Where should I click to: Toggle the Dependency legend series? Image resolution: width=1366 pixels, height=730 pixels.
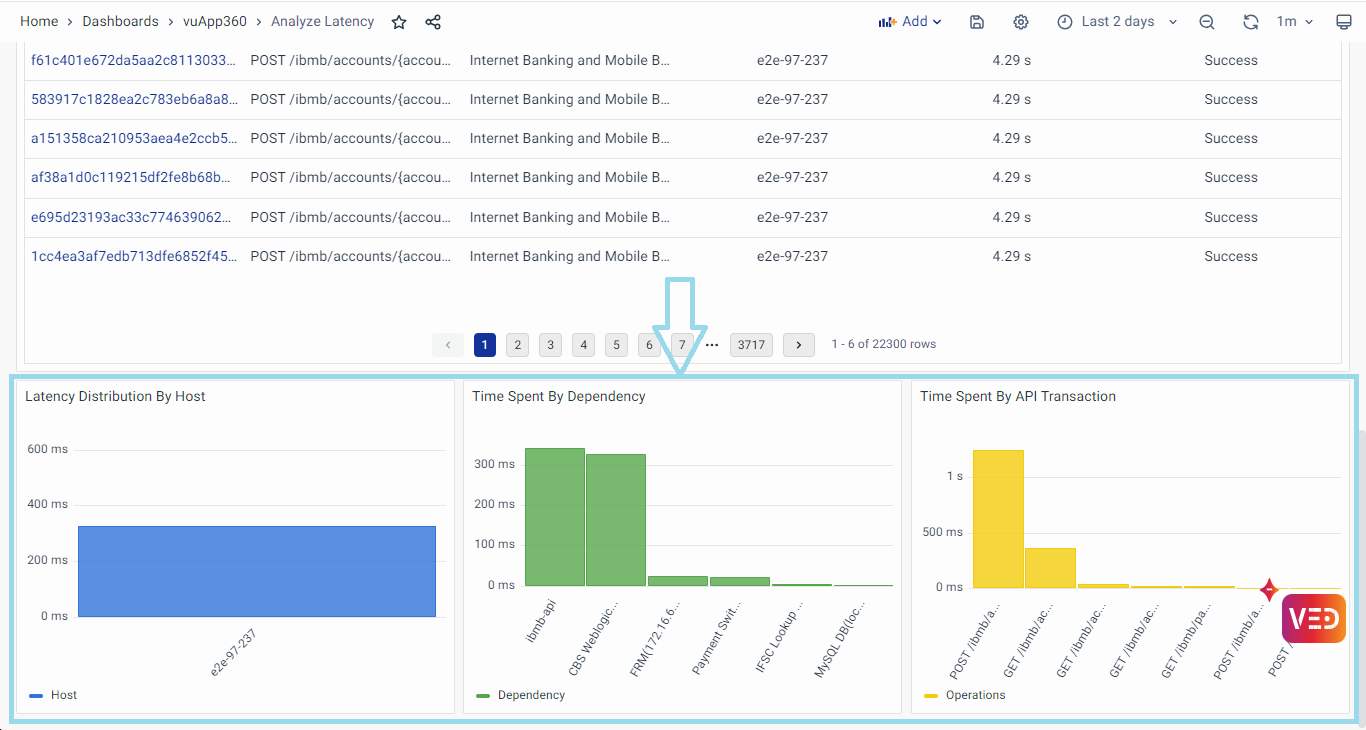pos(530,695)
